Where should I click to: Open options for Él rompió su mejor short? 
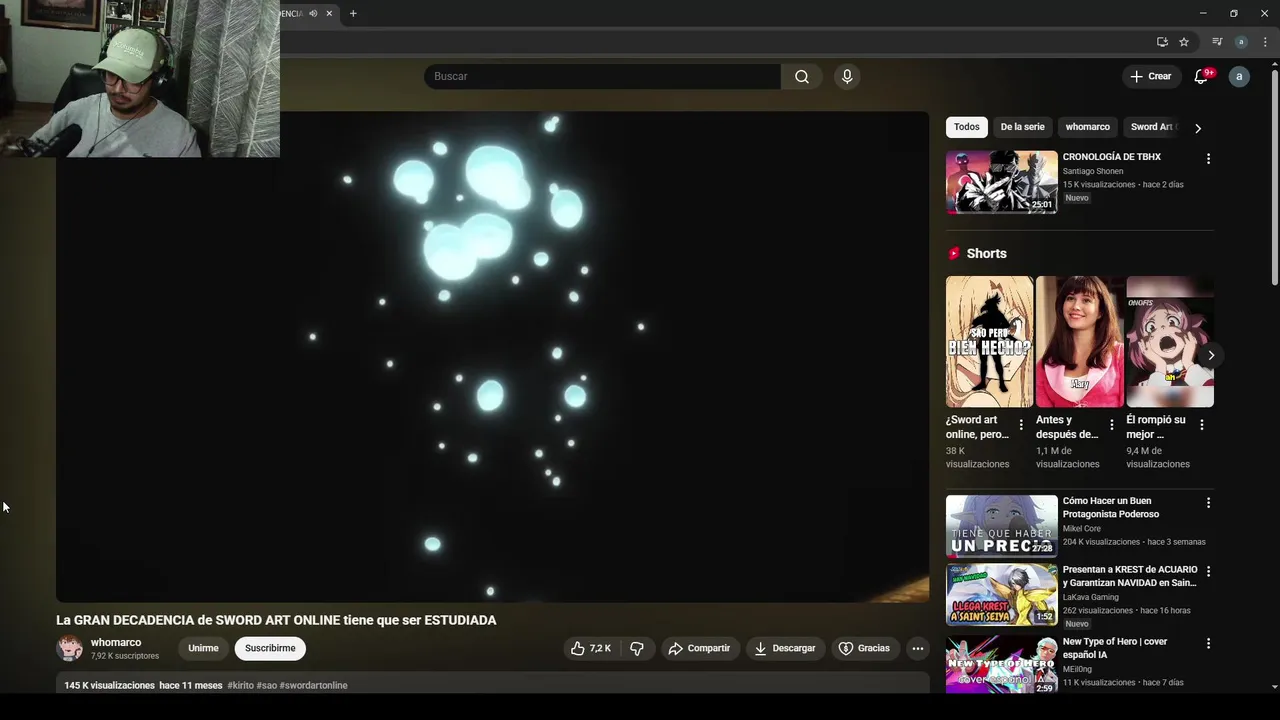point(1201,425)
